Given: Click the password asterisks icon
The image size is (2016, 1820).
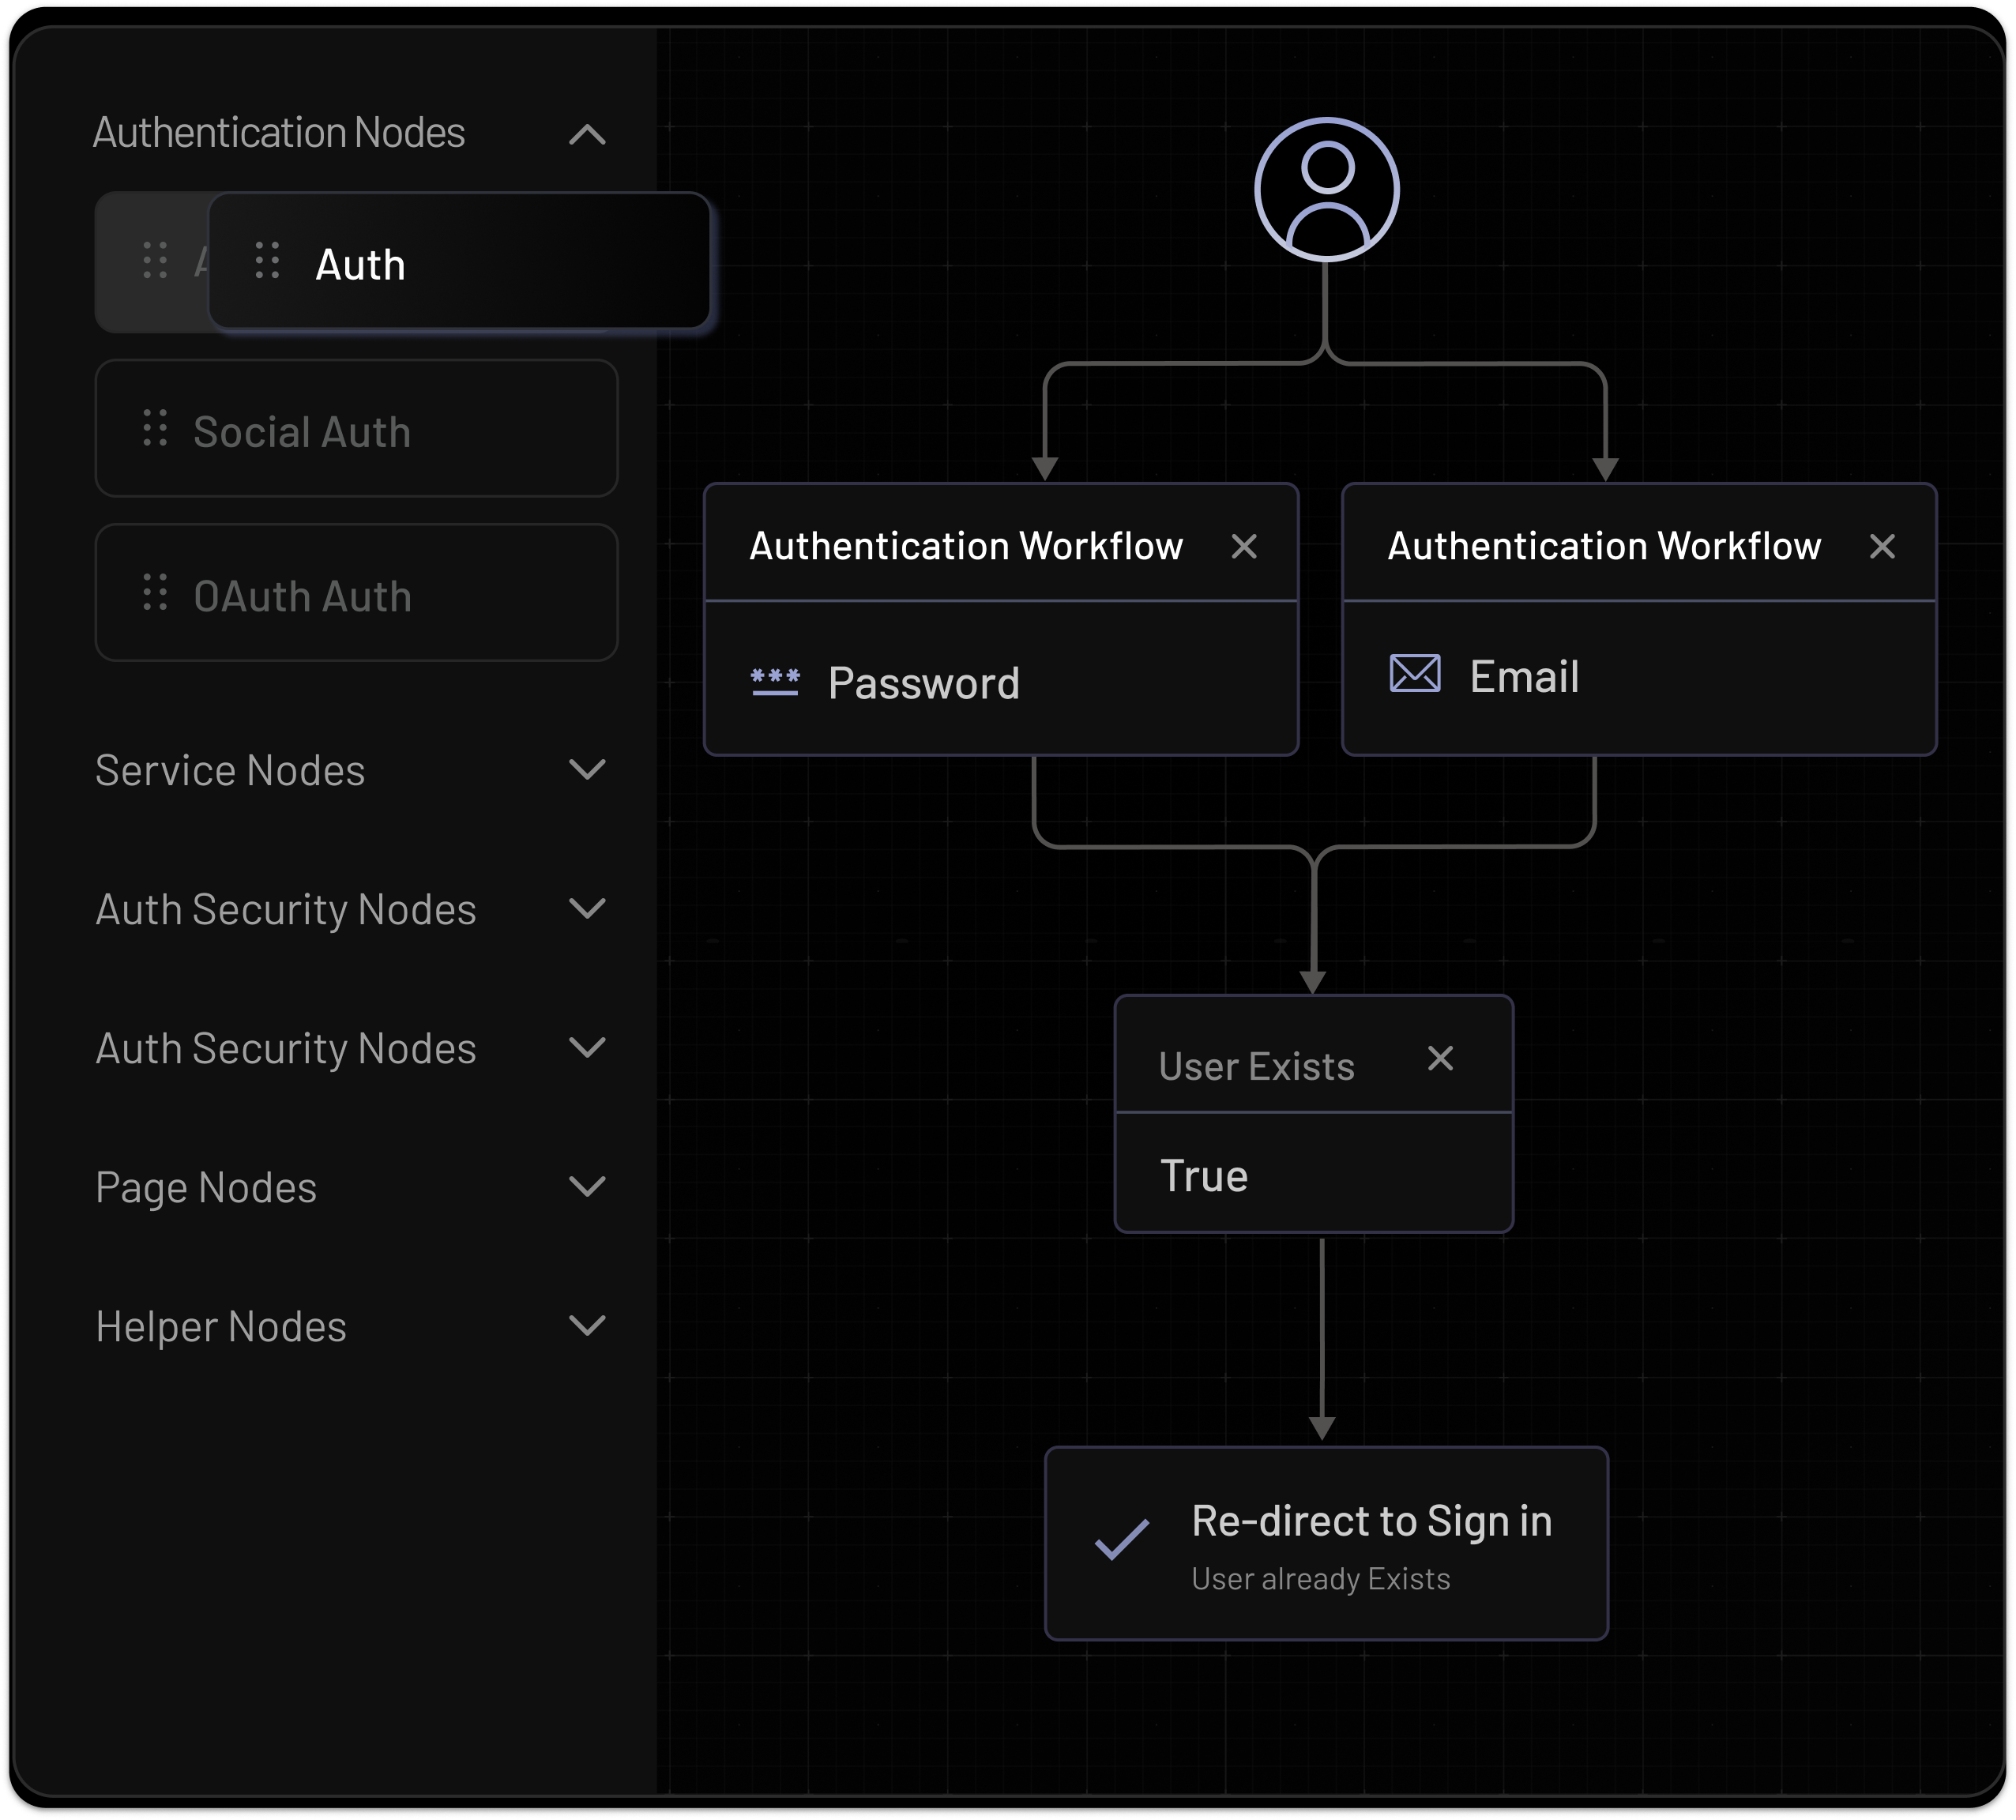Looking at the screenshot, I should coord(776,683).
